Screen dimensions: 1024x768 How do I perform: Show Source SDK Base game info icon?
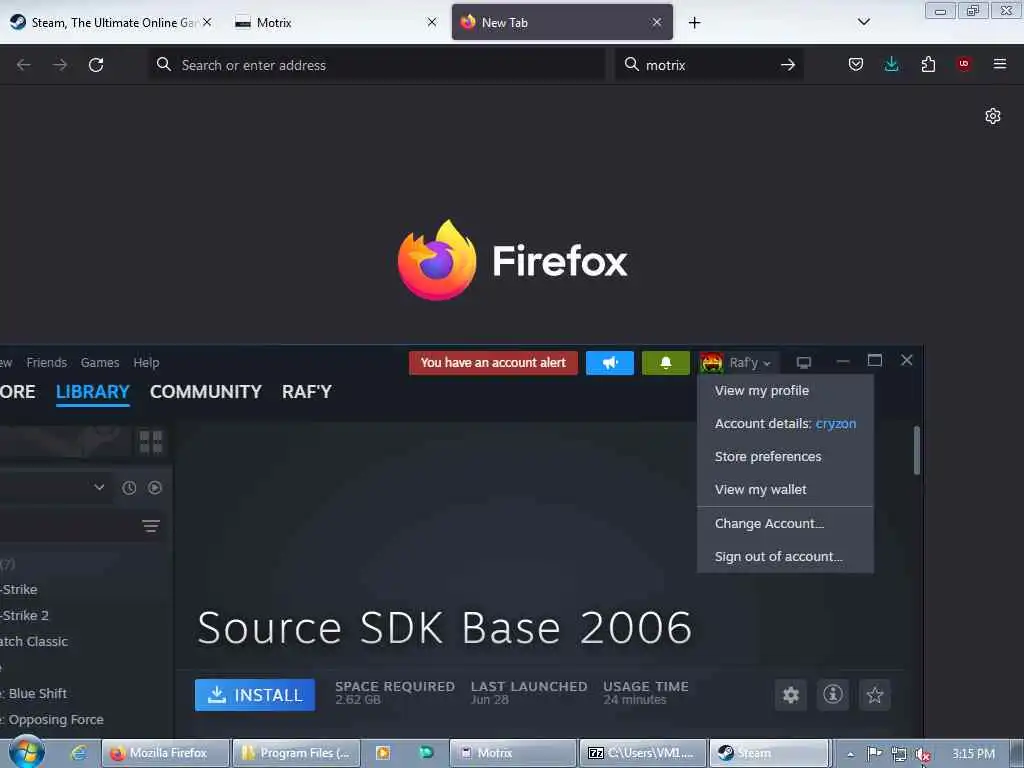(833, 695)
